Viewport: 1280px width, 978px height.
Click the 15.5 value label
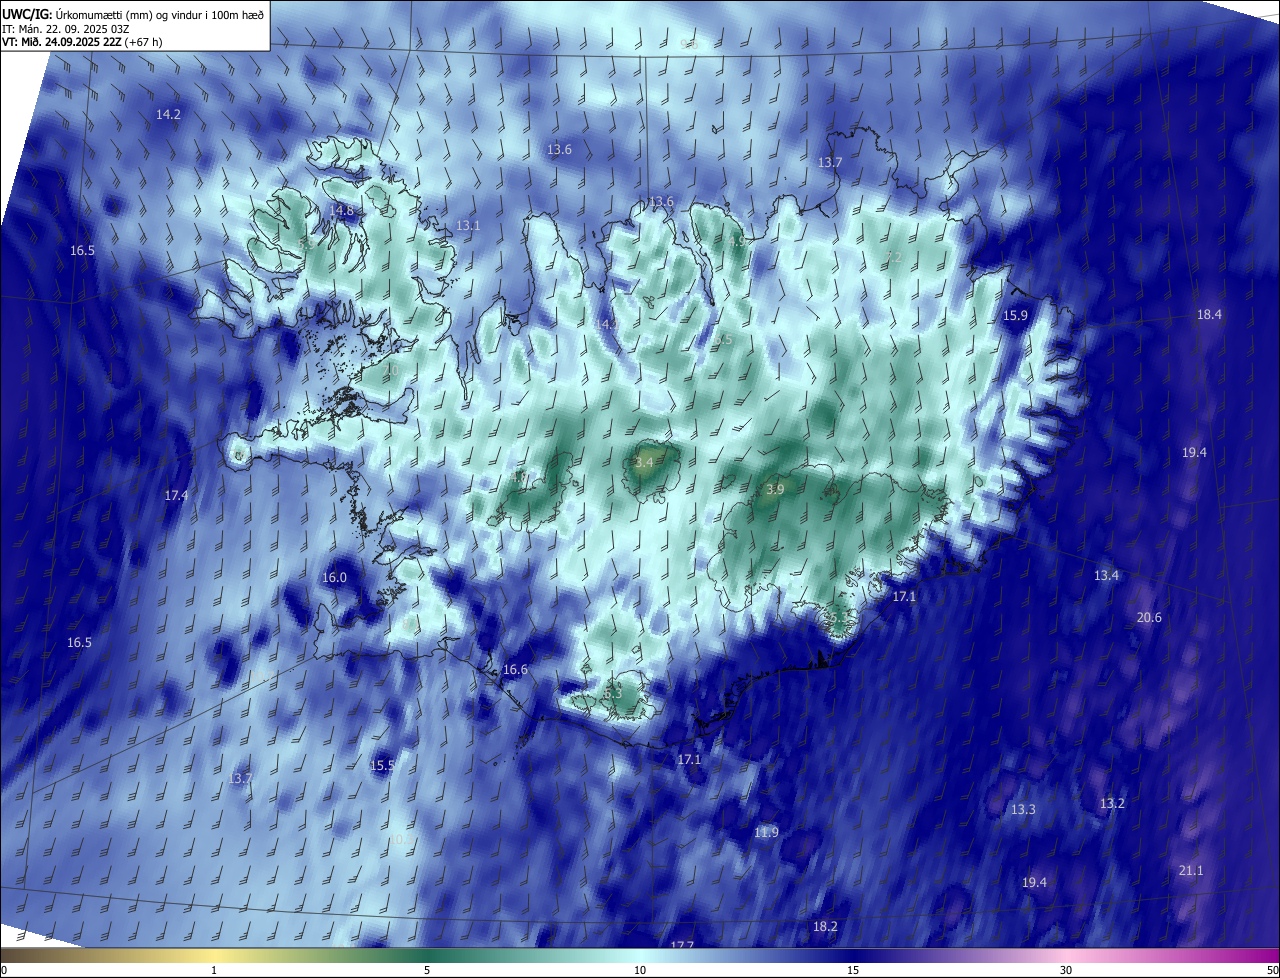(382, 766)
